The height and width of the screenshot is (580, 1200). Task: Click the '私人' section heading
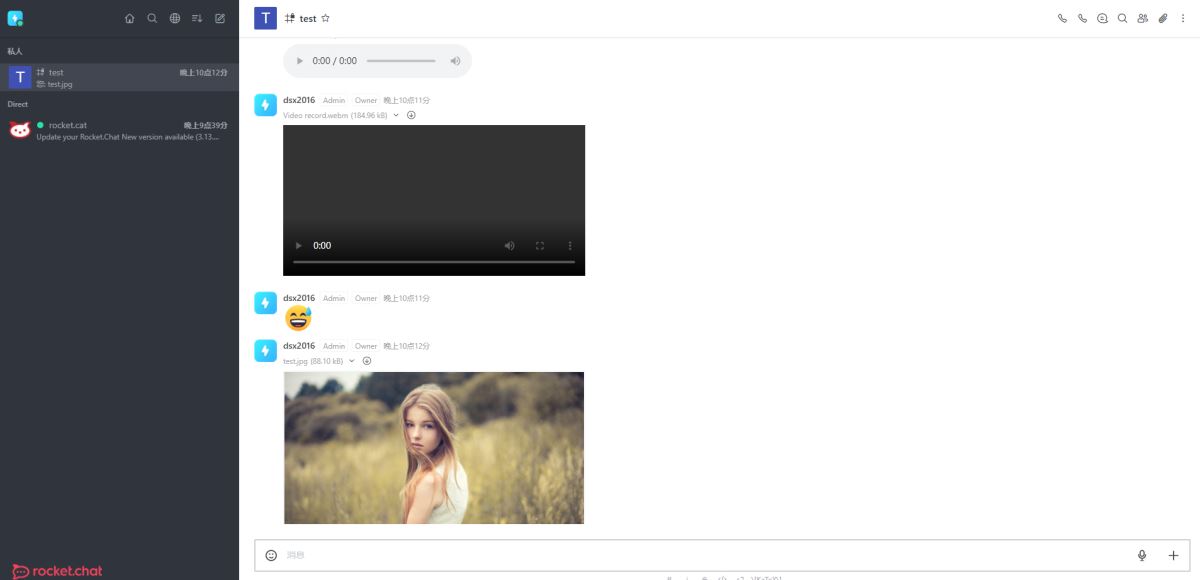pos(14,51)
